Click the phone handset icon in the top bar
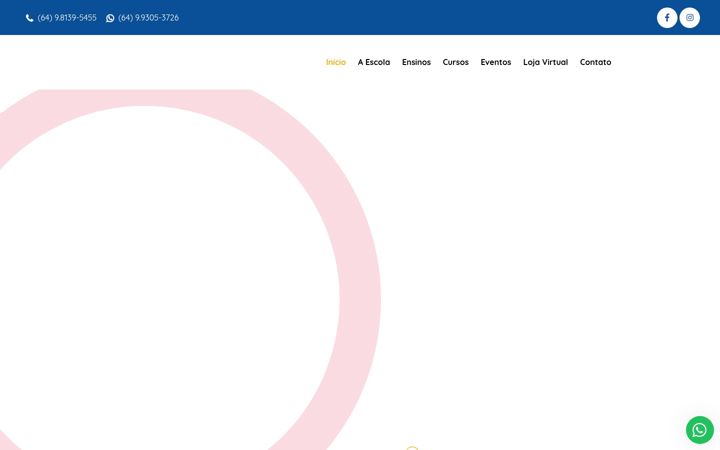720x450 pixels. coord(29,18)
